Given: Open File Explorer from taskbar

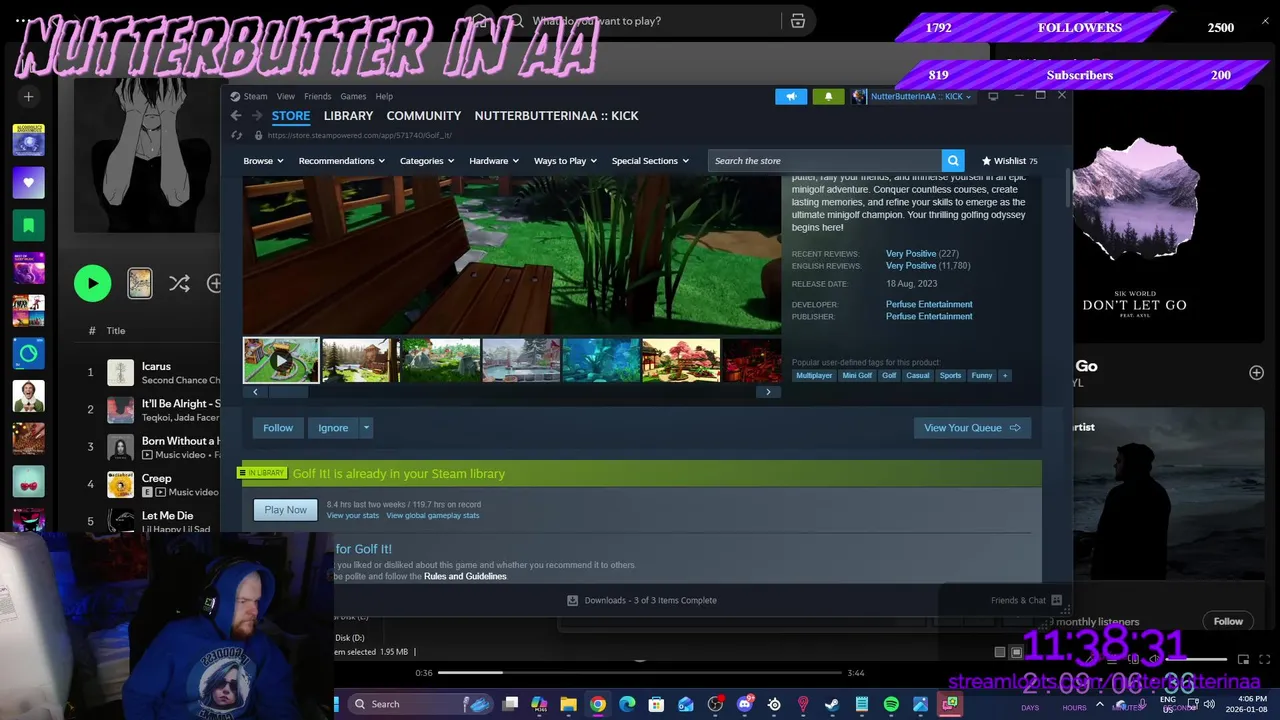Looking at the screenshot, I should (x=568, y=704).
